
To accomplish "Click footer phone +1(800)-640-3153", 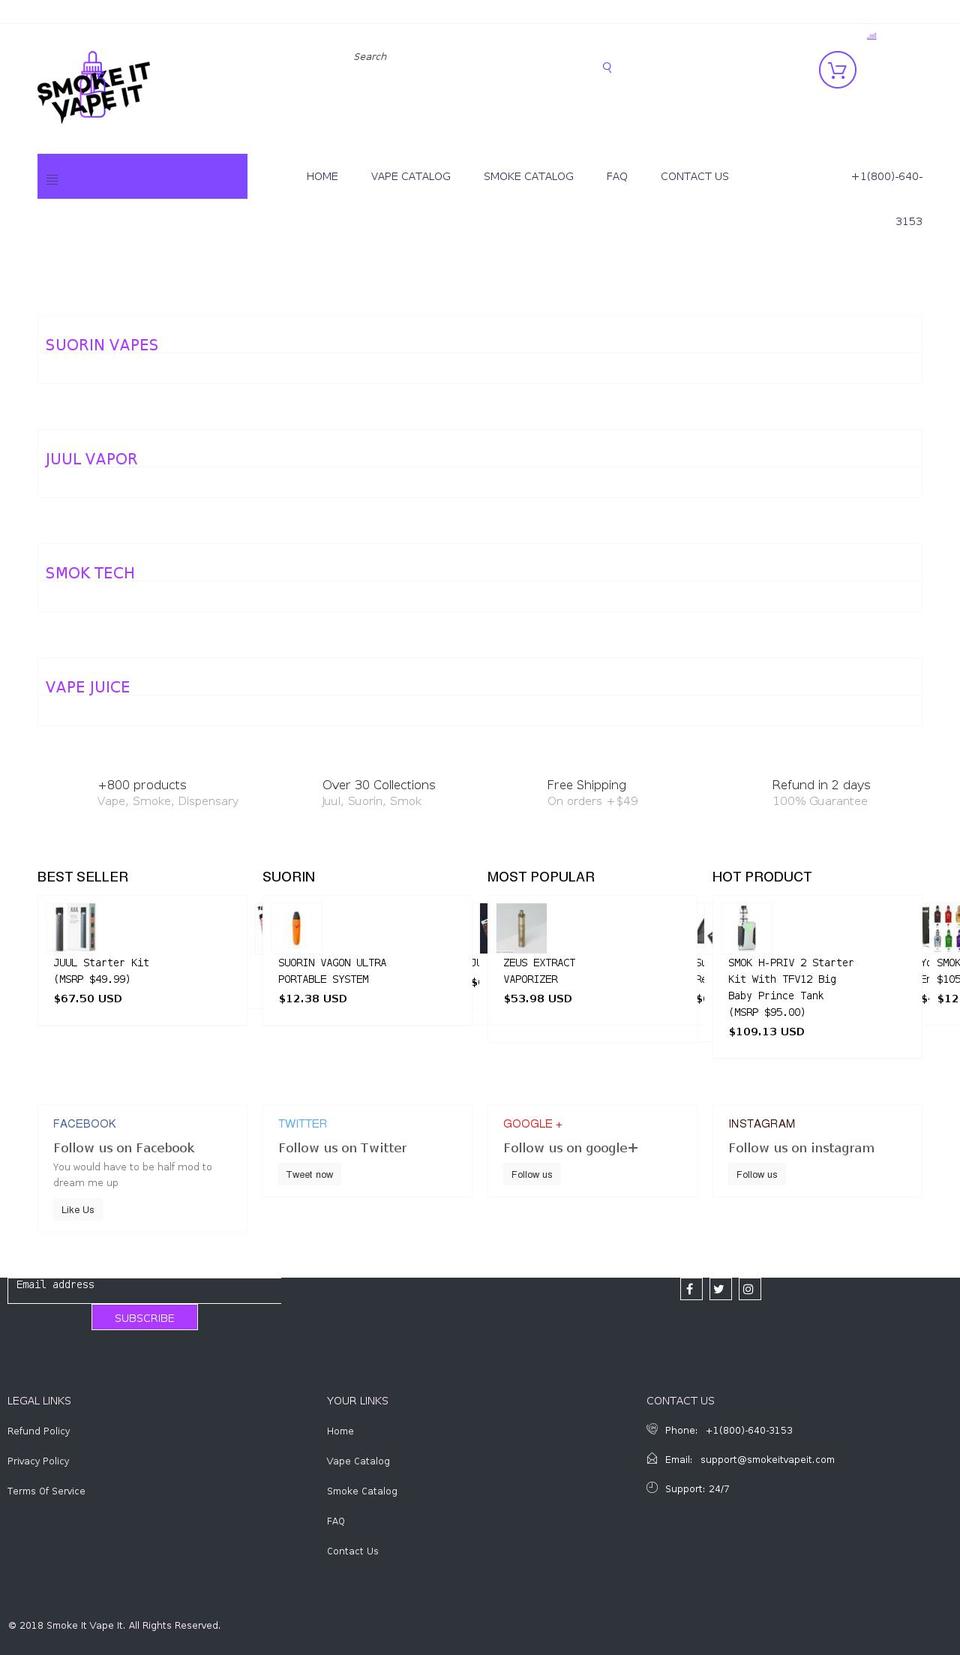I will [749, 1430].
